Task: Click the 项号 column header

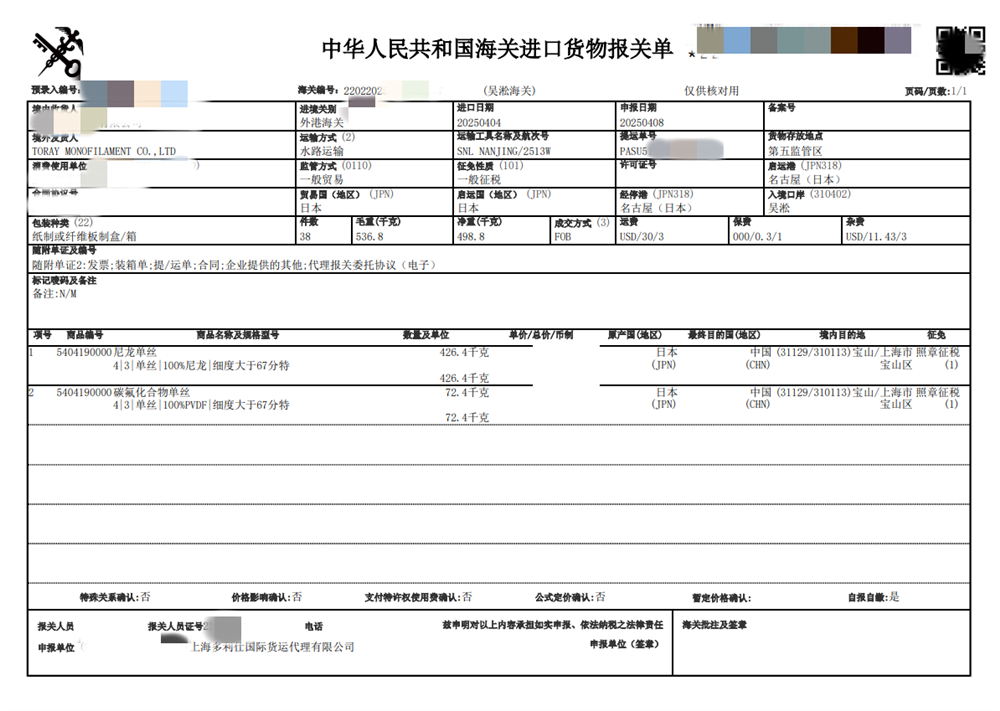Action: tap(43, 335)
